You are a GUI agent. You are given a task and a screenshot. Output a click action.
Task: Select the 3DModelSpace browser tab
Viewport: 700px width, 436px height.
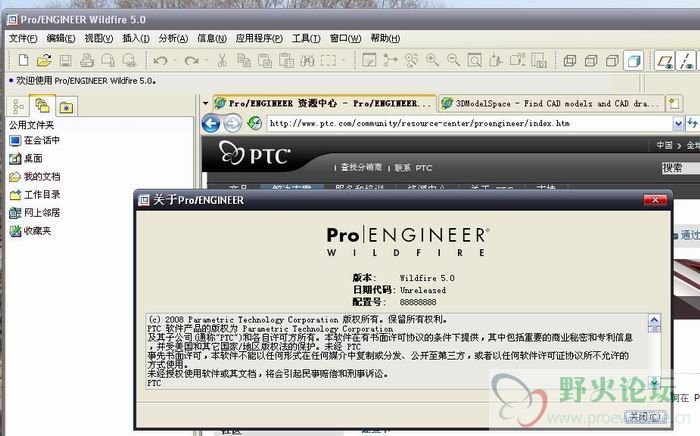pos(551,104)
